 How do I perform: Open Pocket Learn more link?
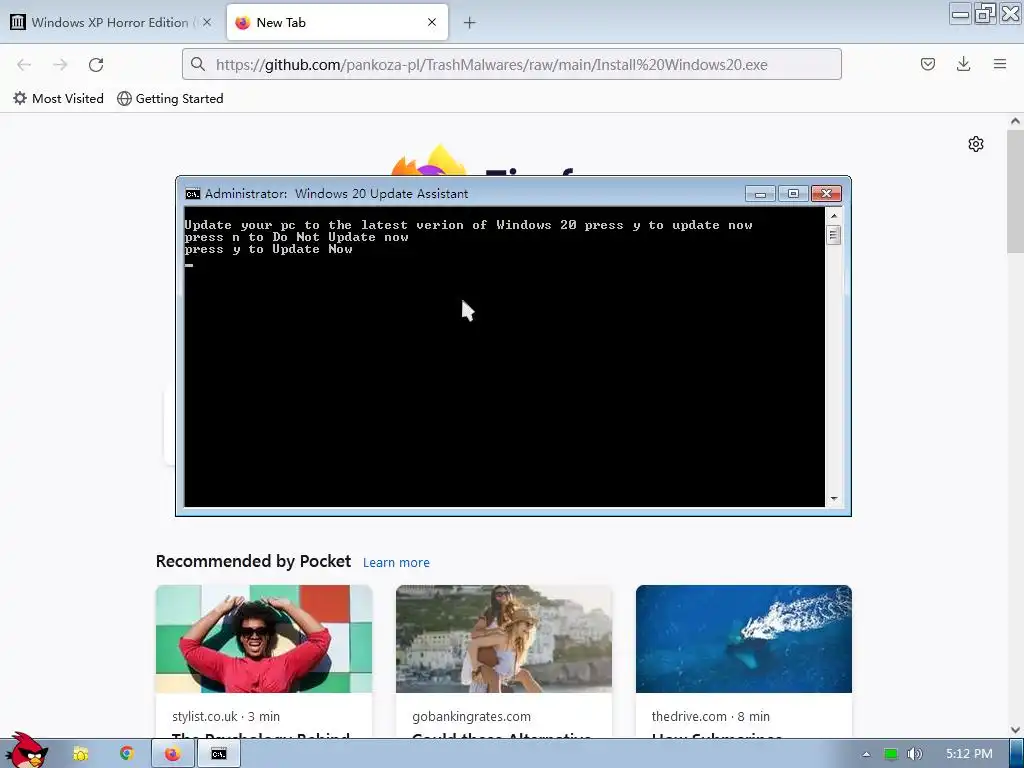[x=396, y=562]
